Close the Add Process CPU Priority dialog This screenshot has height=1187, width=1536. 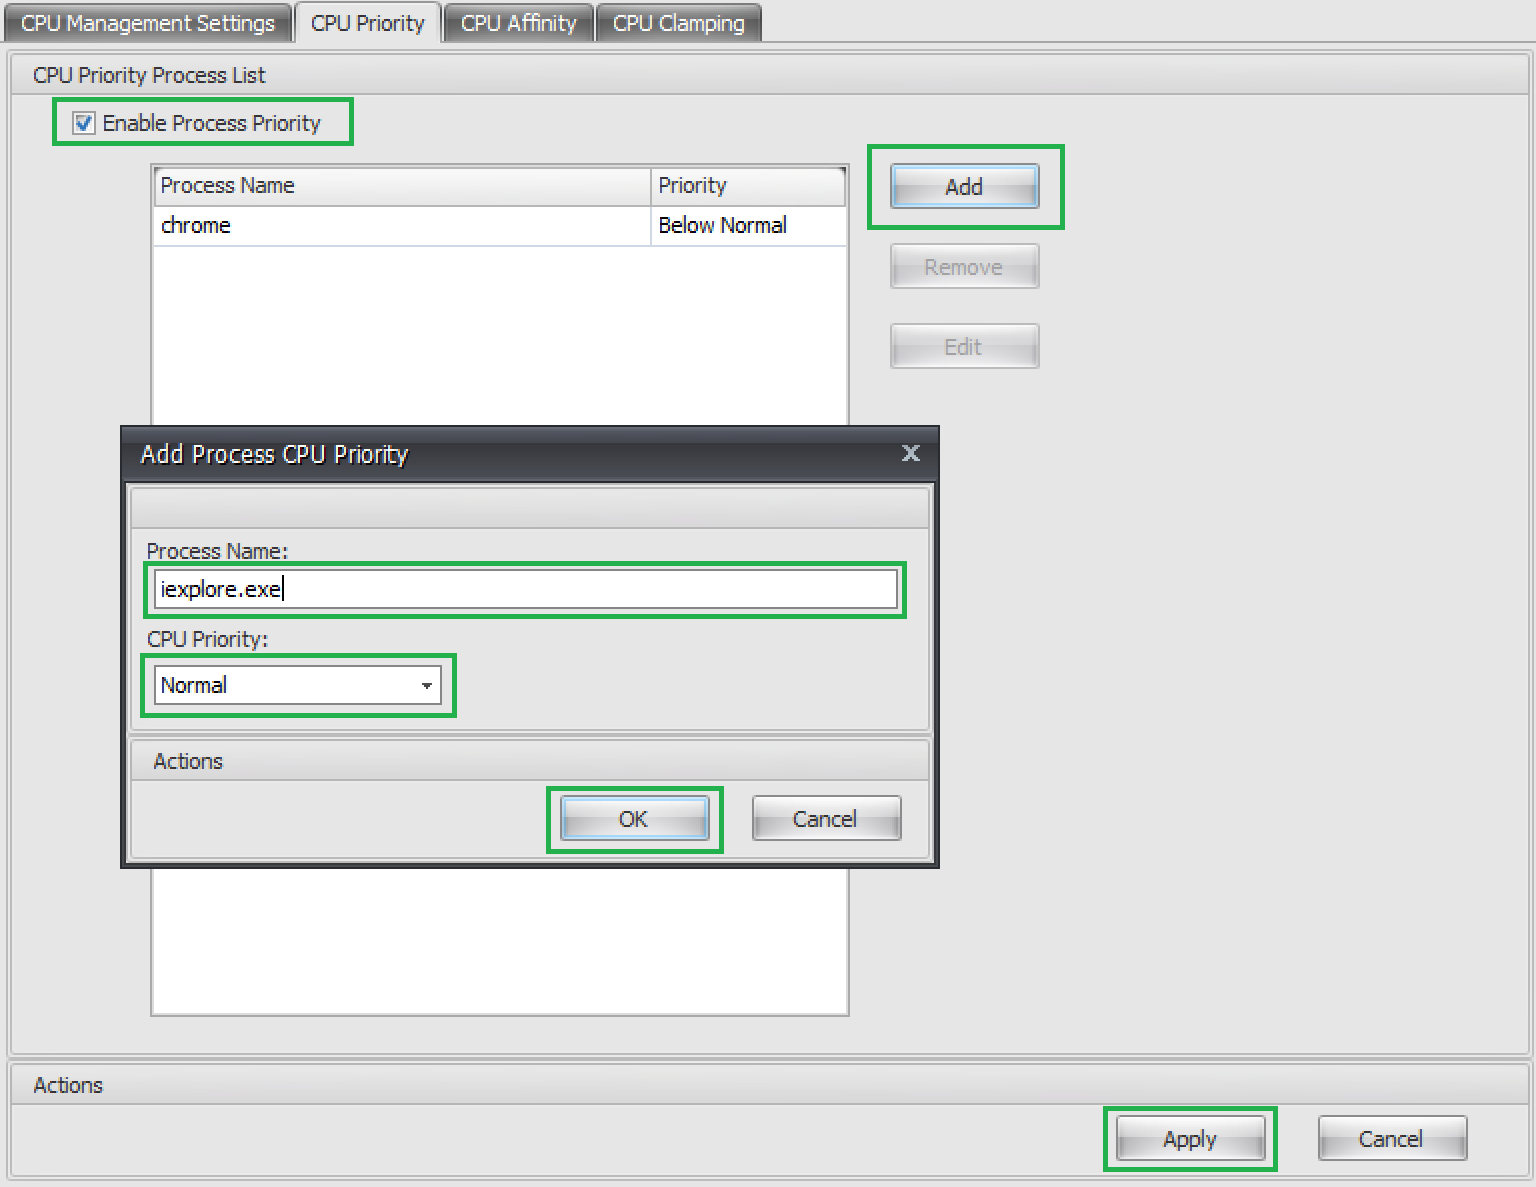coord(910,453)
